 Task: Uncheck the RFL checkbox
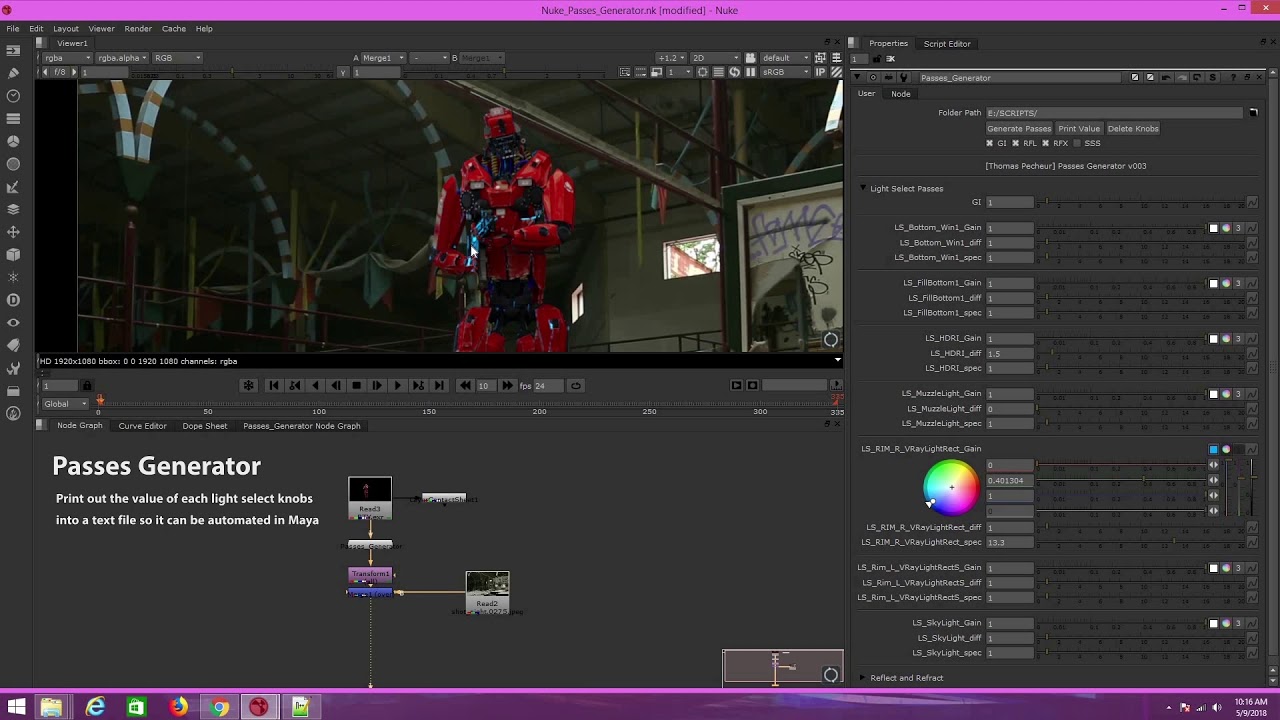pyautogui.click(x=1016, y=143)
